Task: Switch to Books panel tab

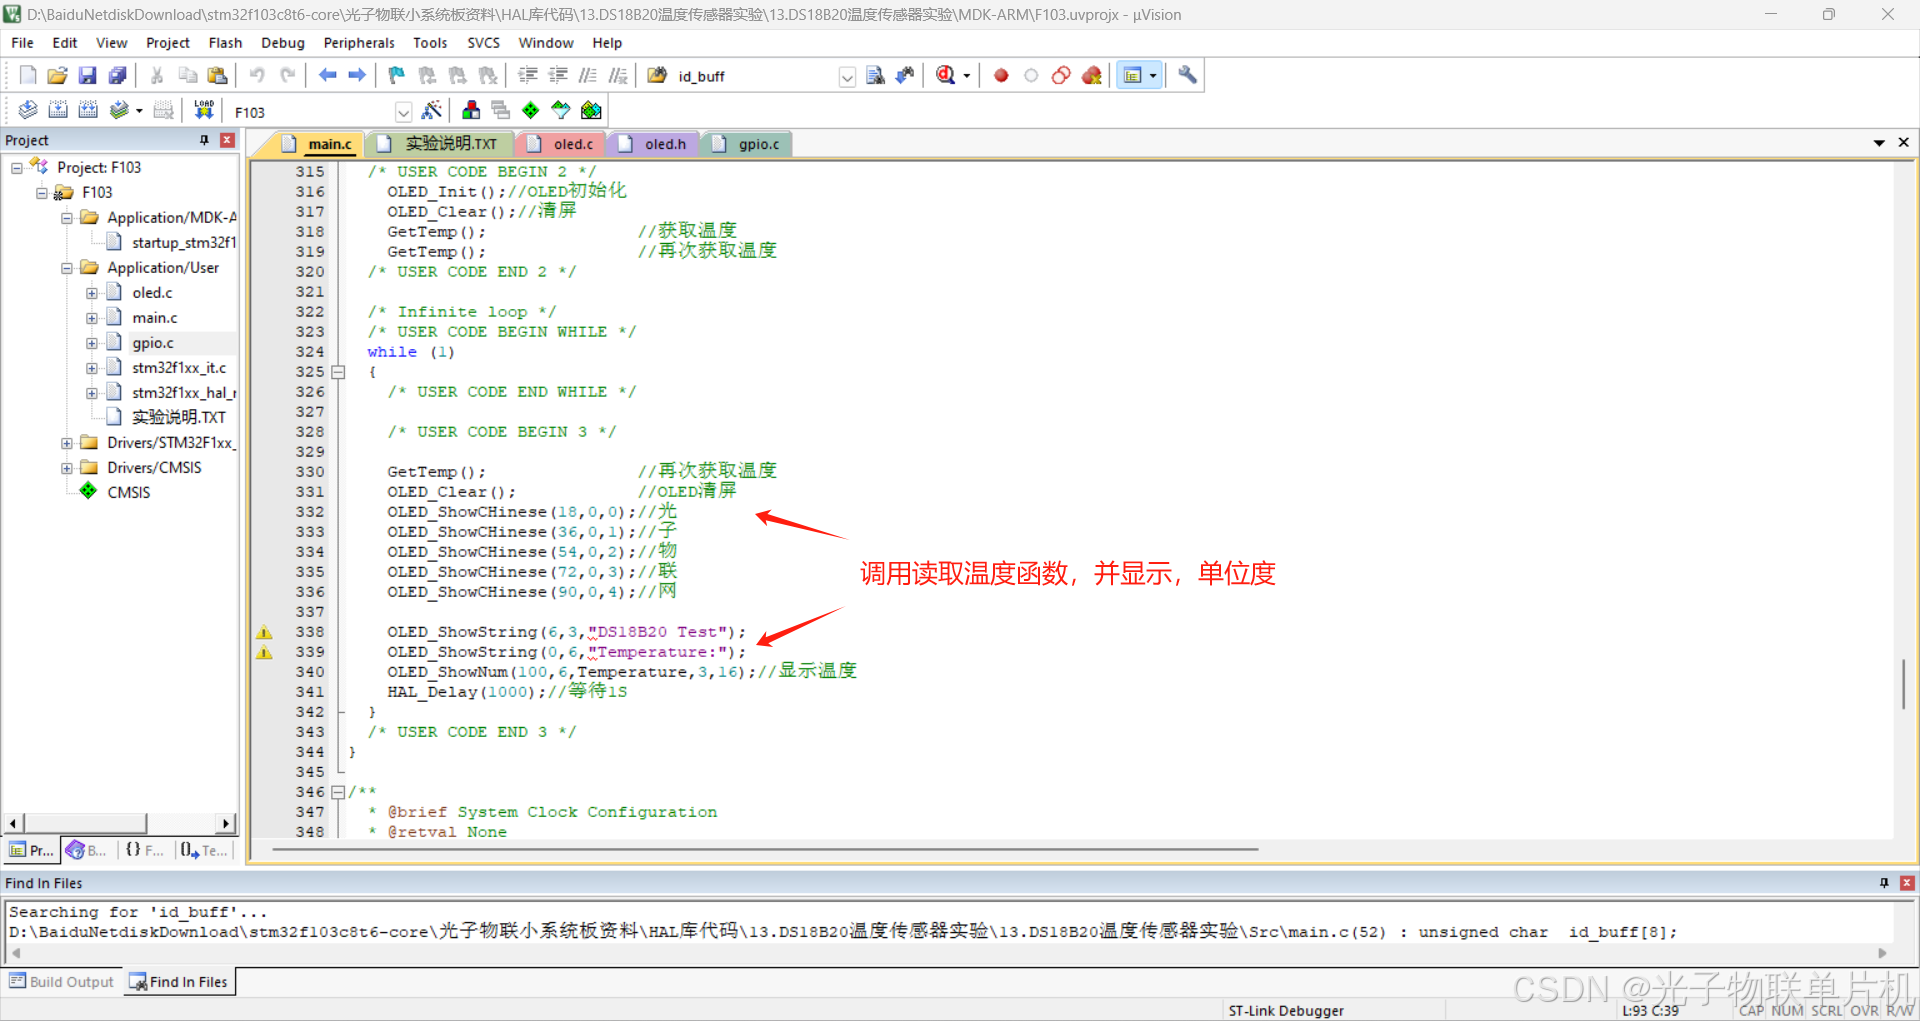Action: [x=87, y=850]
